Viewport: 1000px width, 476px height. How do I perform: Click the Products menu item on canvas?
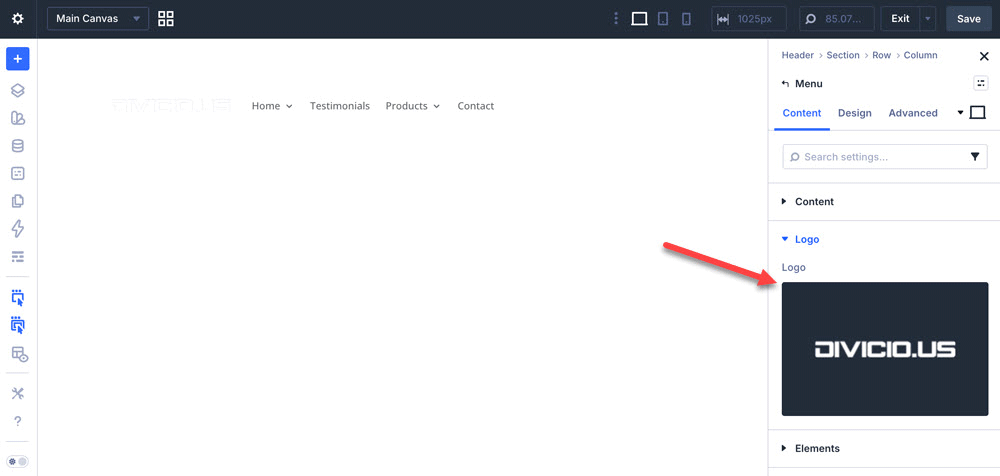coord(406,106)
